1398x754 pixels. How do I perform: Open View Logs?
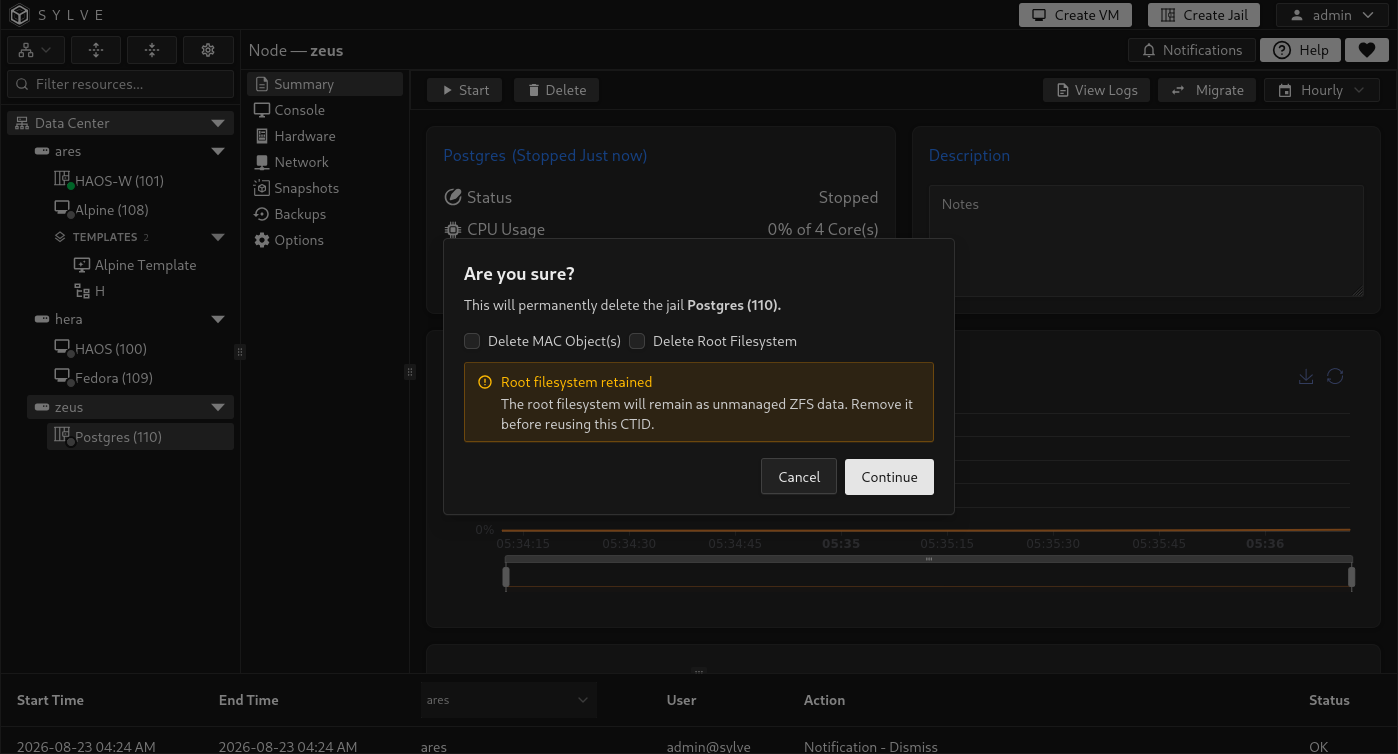tap(1097, 90)
